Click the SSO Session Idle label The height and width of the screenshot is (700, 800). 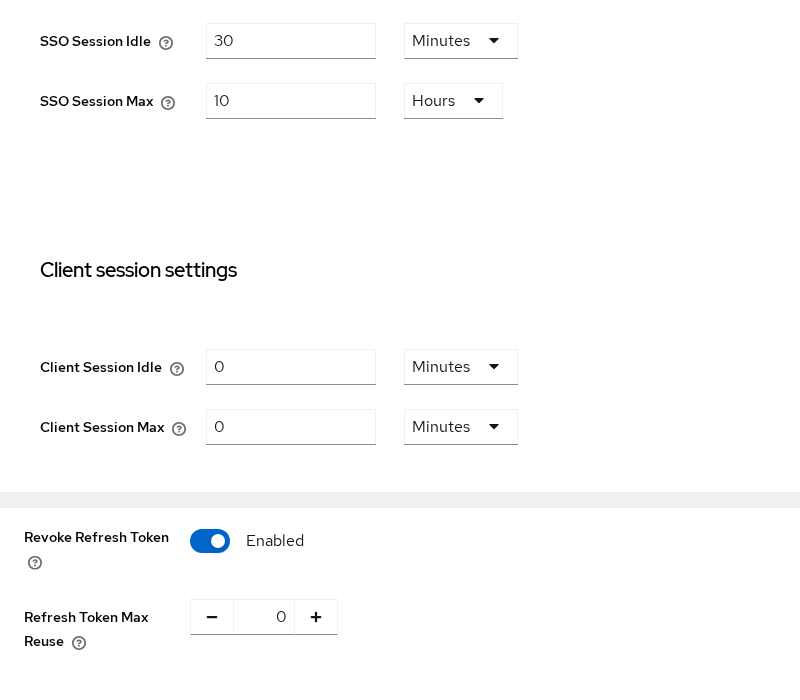tap(95, 41)
